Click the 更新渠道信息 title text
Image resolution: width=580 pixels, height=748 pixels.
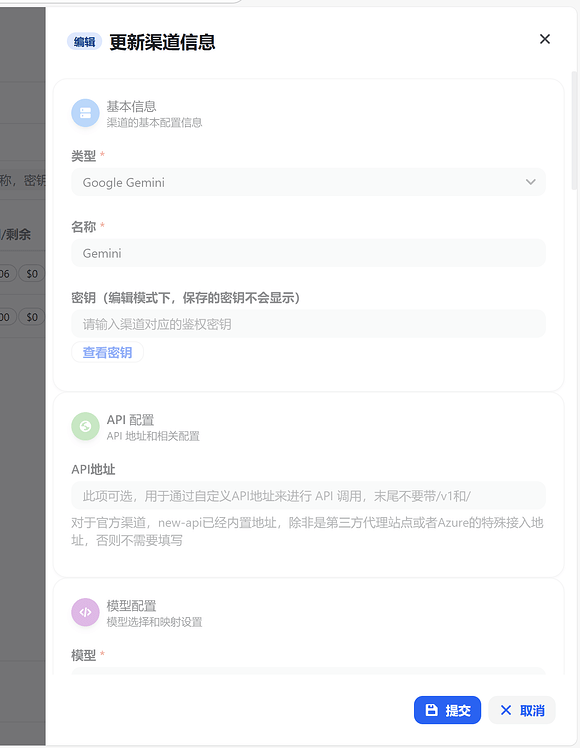click(162, 42)
